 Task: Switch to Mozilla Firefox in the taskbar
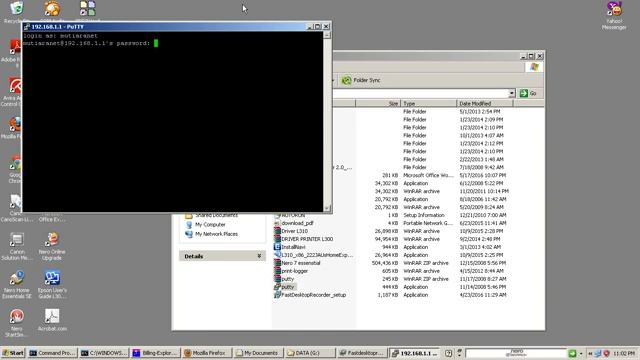click(x=207, y=353)
